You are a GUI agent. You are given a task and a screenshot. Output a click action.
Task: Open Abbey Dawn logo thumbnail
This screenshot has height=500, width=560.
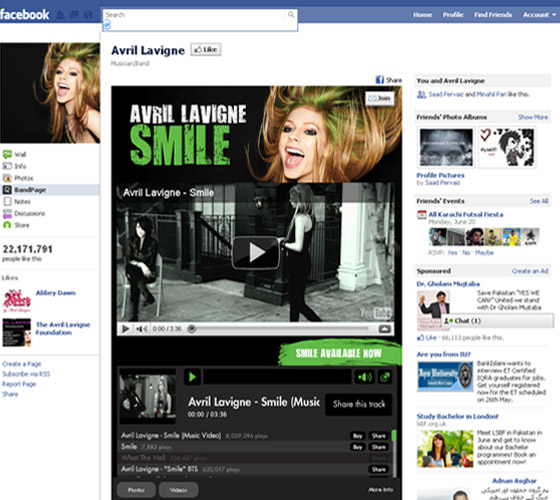(x=17, y=300)
